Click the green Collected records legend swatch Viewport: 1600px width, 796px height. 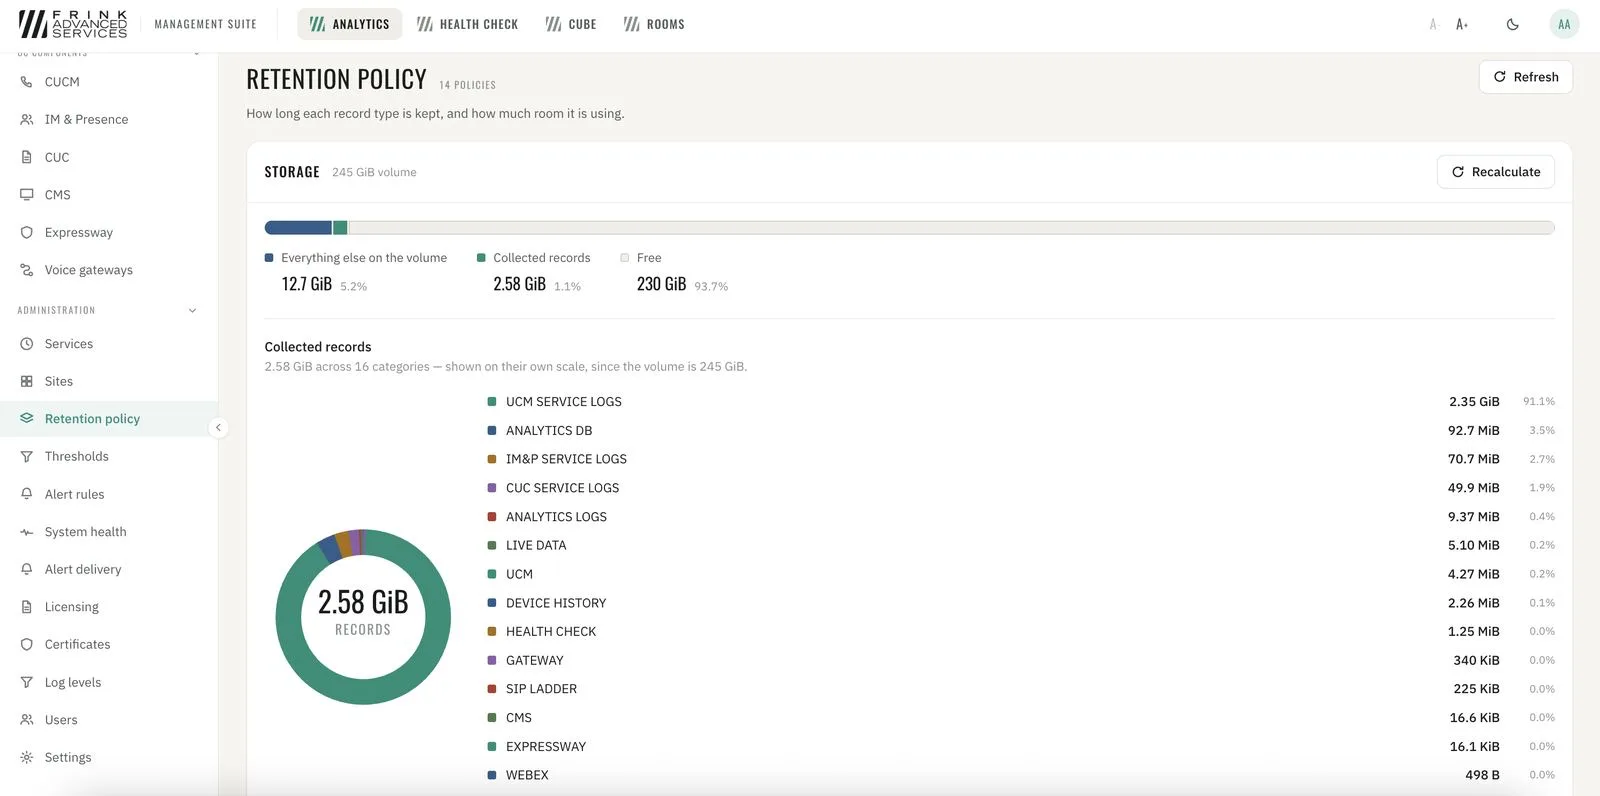click(481, 258)
